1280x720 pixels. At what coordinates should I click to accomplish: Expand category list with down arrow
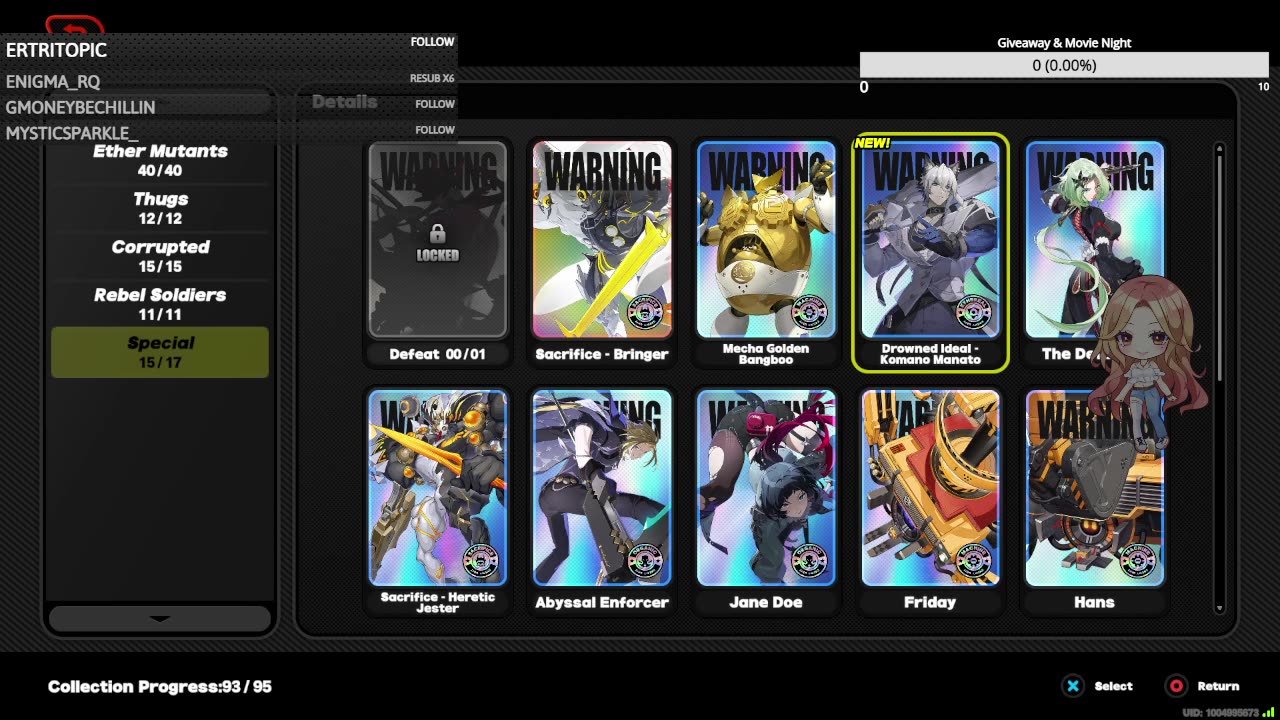click(x=160, y=618)
